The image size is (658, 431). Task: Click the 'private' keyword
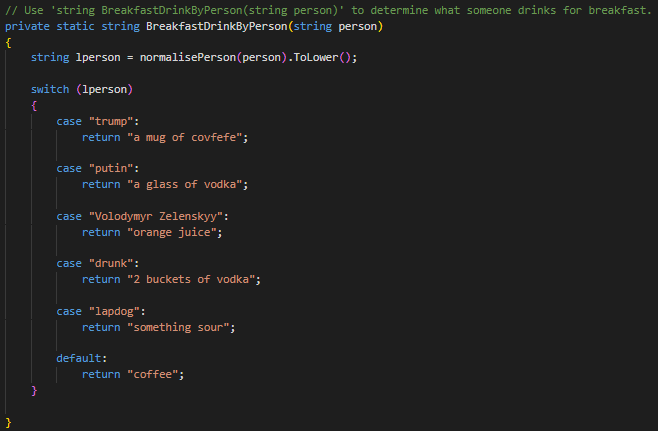pyautogui.click(x=27, y=26)
